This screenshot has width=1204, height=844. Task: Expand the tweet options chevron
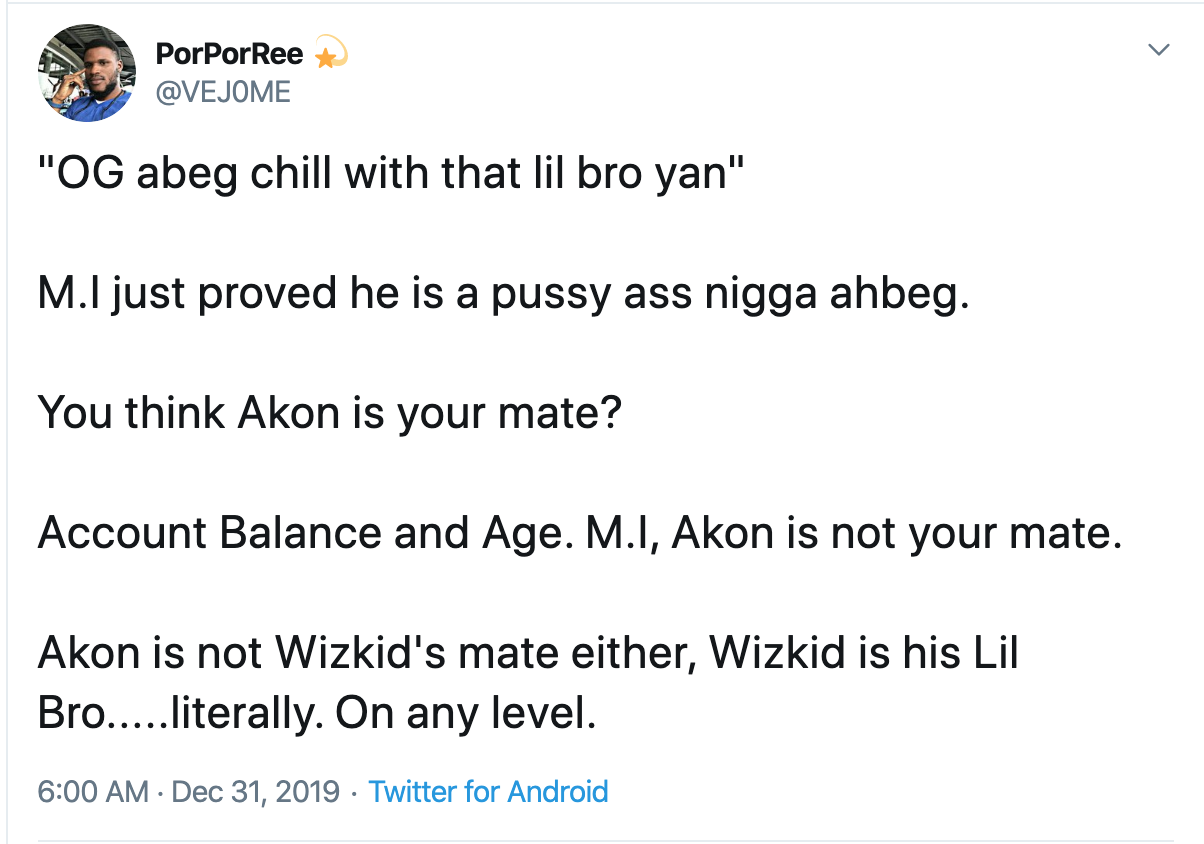(1159, 49)
